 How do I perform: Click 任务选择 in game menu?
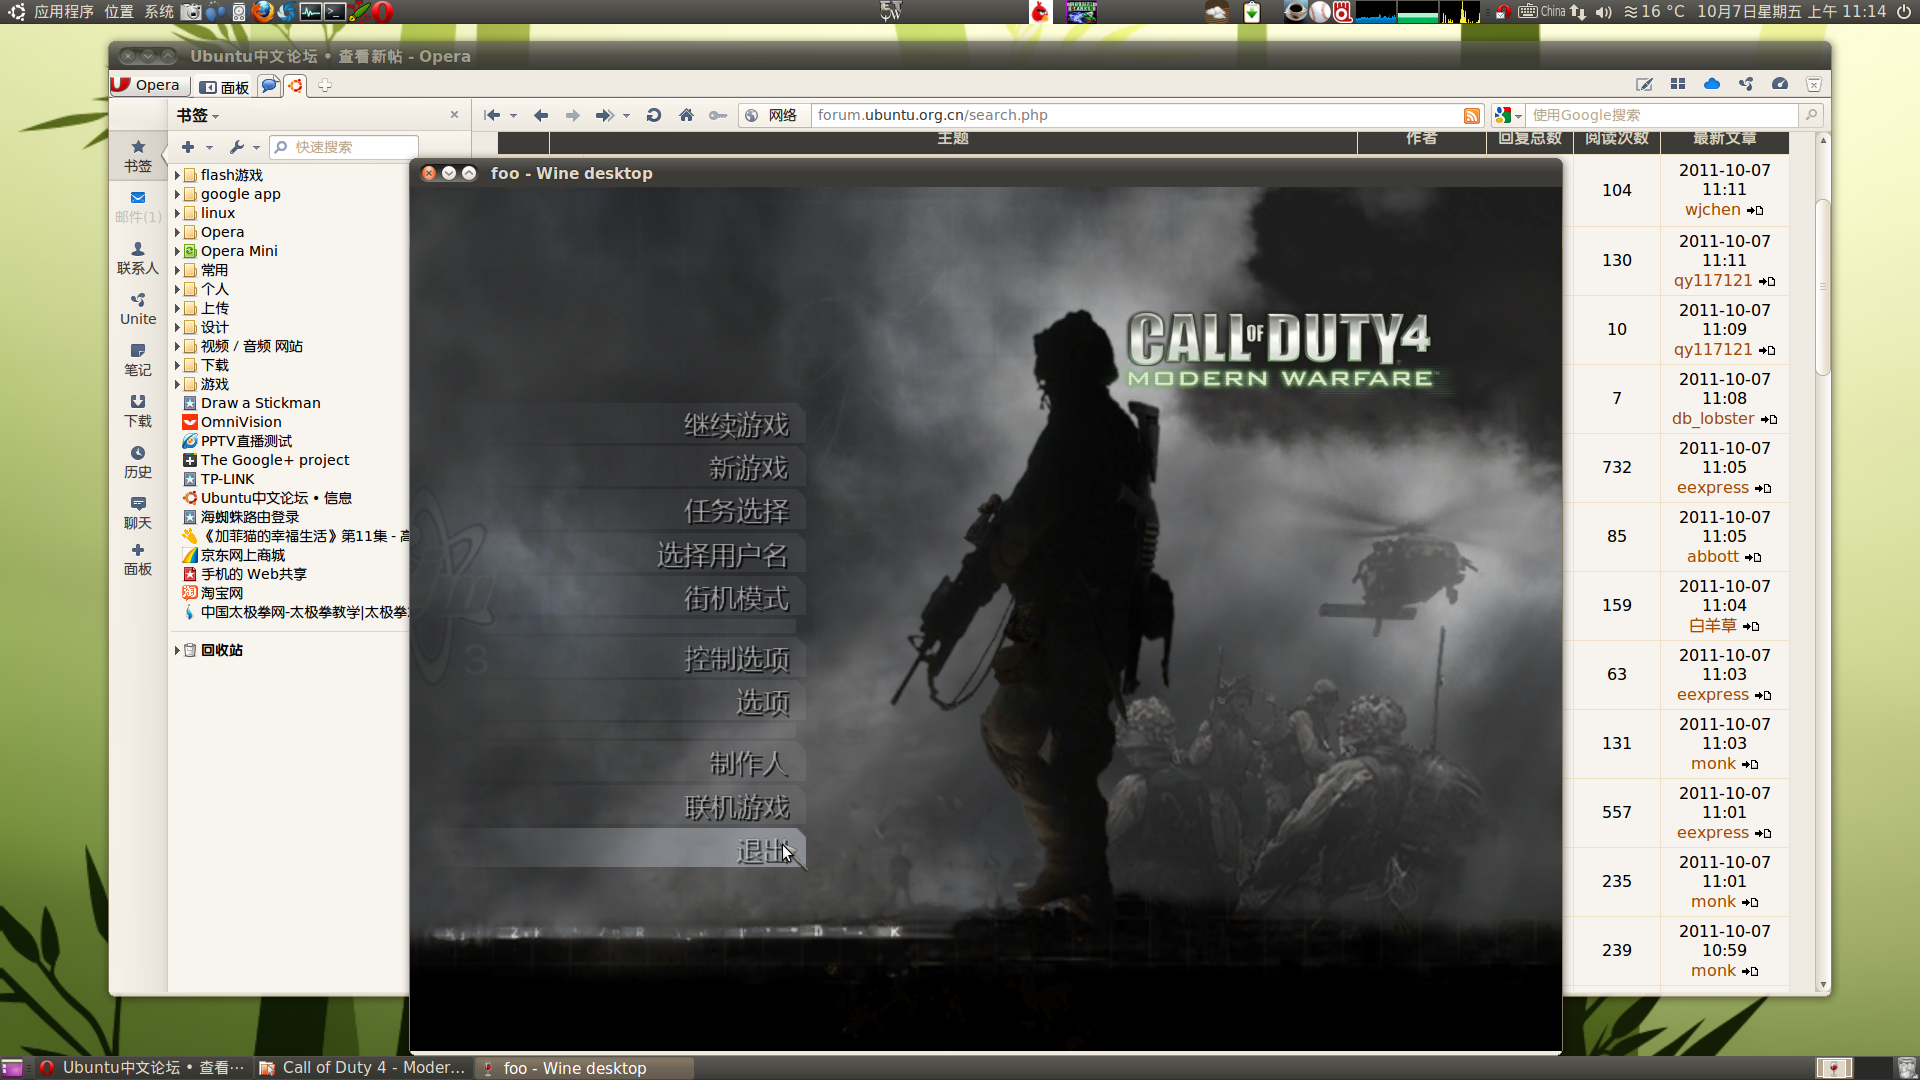(x=736, y=511)
